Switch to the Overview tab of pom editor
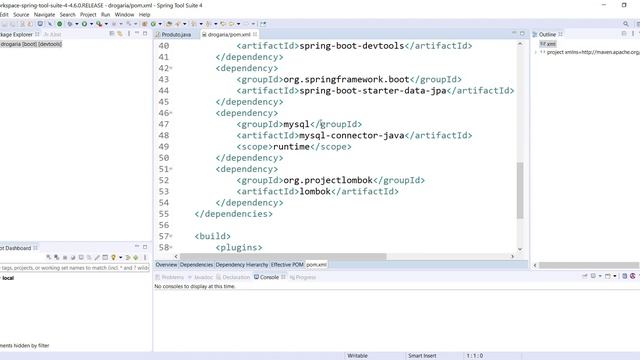Screen dimensions: 640x360 pyautogui.click(x=167, y=265)
